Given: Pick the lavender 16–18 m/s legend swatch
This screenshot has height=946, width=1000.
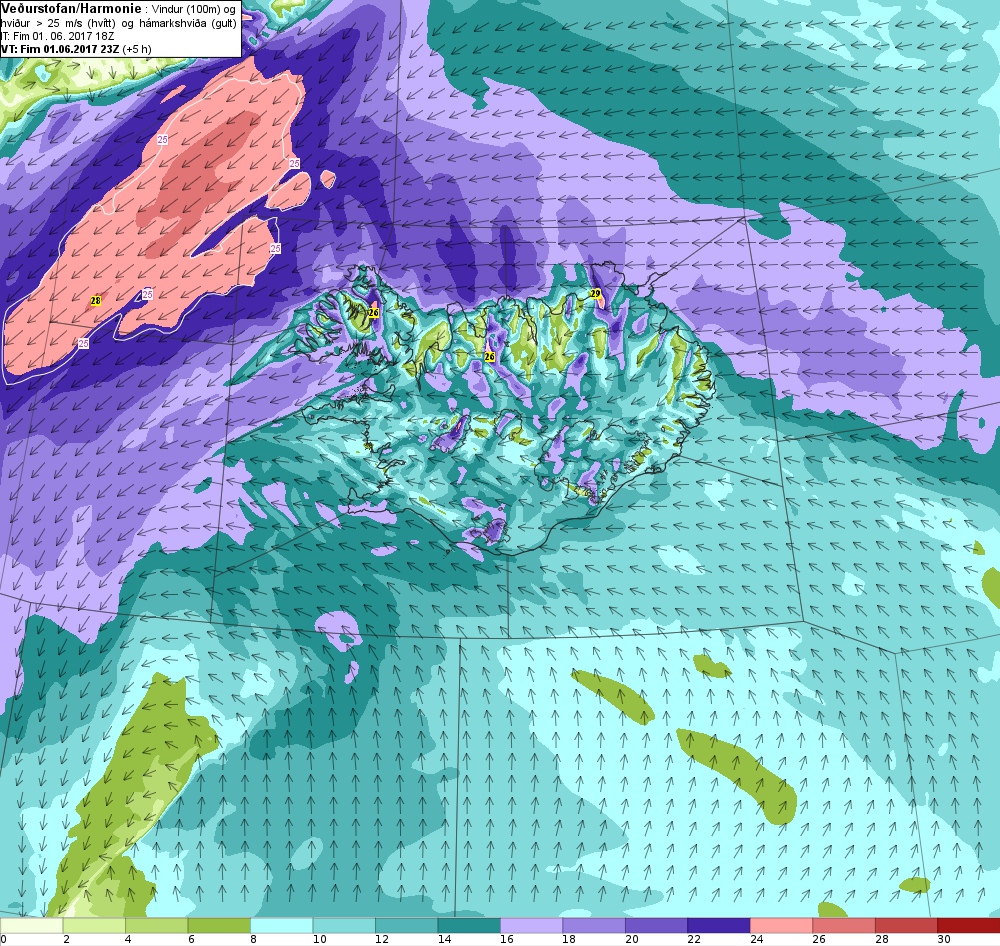Looking at the screenshot, I should (x=531, y=926).
